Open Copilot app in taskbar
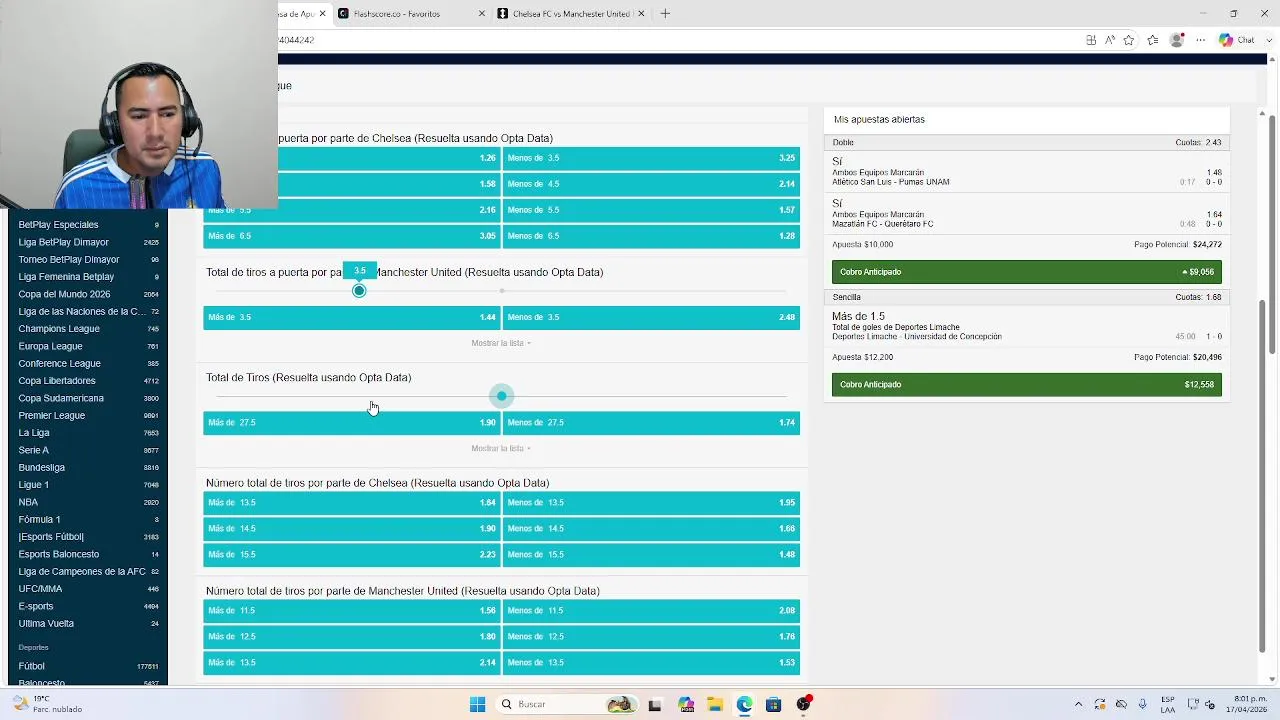This screenshot has height=720, width=1280. (x=686, y=704)
